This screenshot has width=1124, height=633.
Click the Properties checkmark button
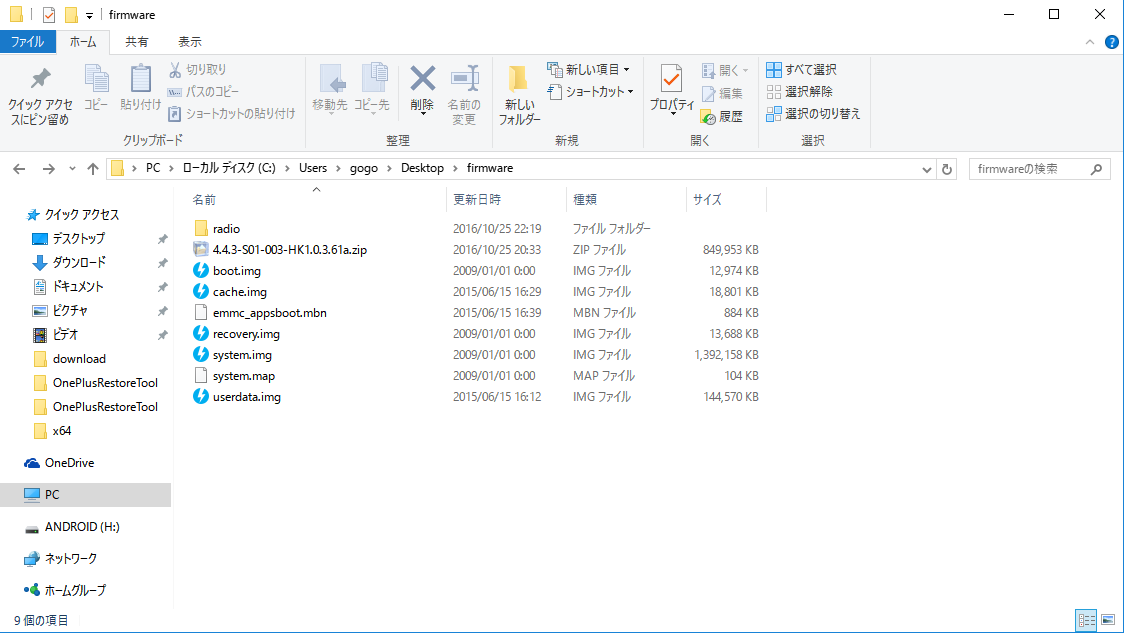672,89
